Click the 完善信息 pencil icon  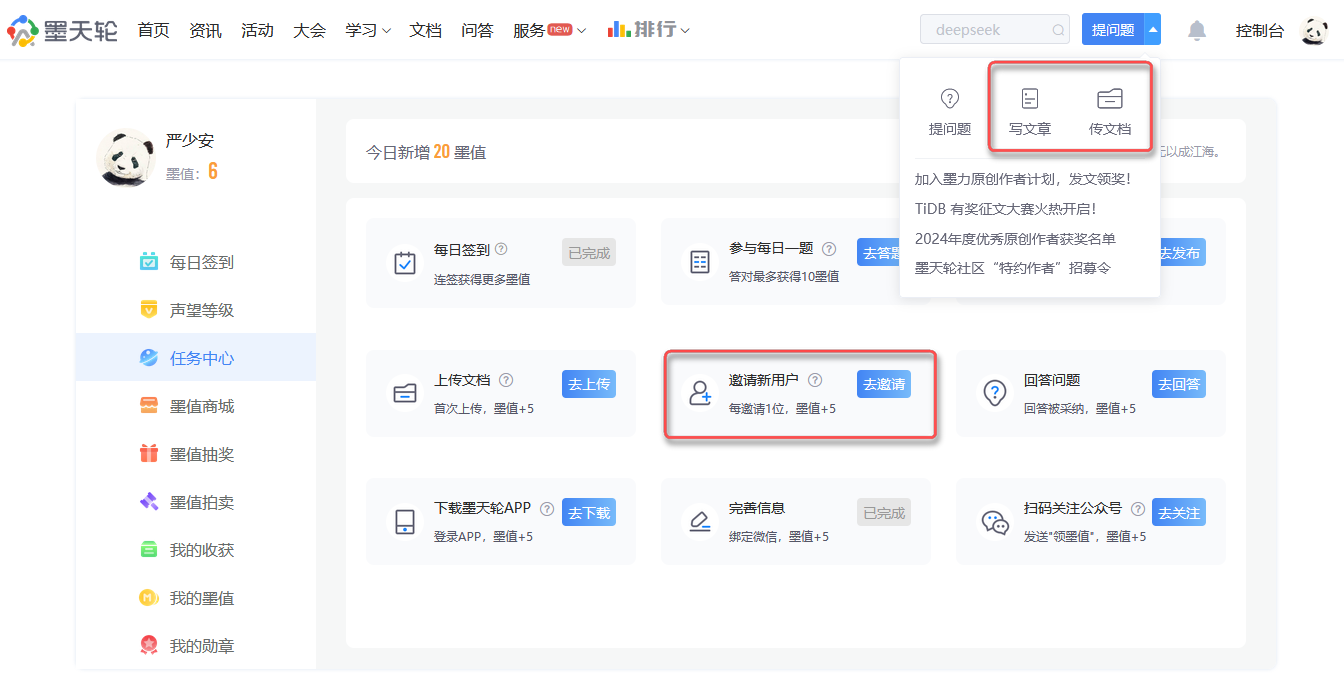click(700, 522)
